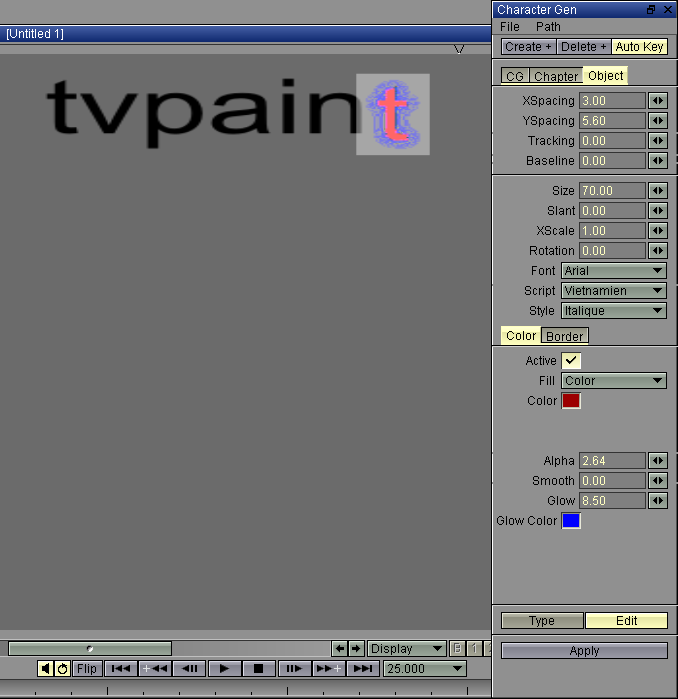Switch to Edit mode
This screenshot has height=699, width=678.
point(626,621)
